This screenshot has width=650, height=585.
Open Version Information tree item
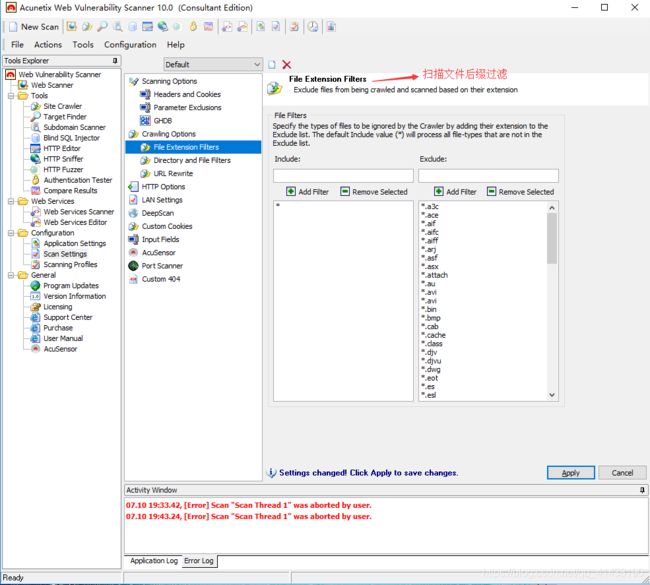pyautogui.click(x=75, y=296)
